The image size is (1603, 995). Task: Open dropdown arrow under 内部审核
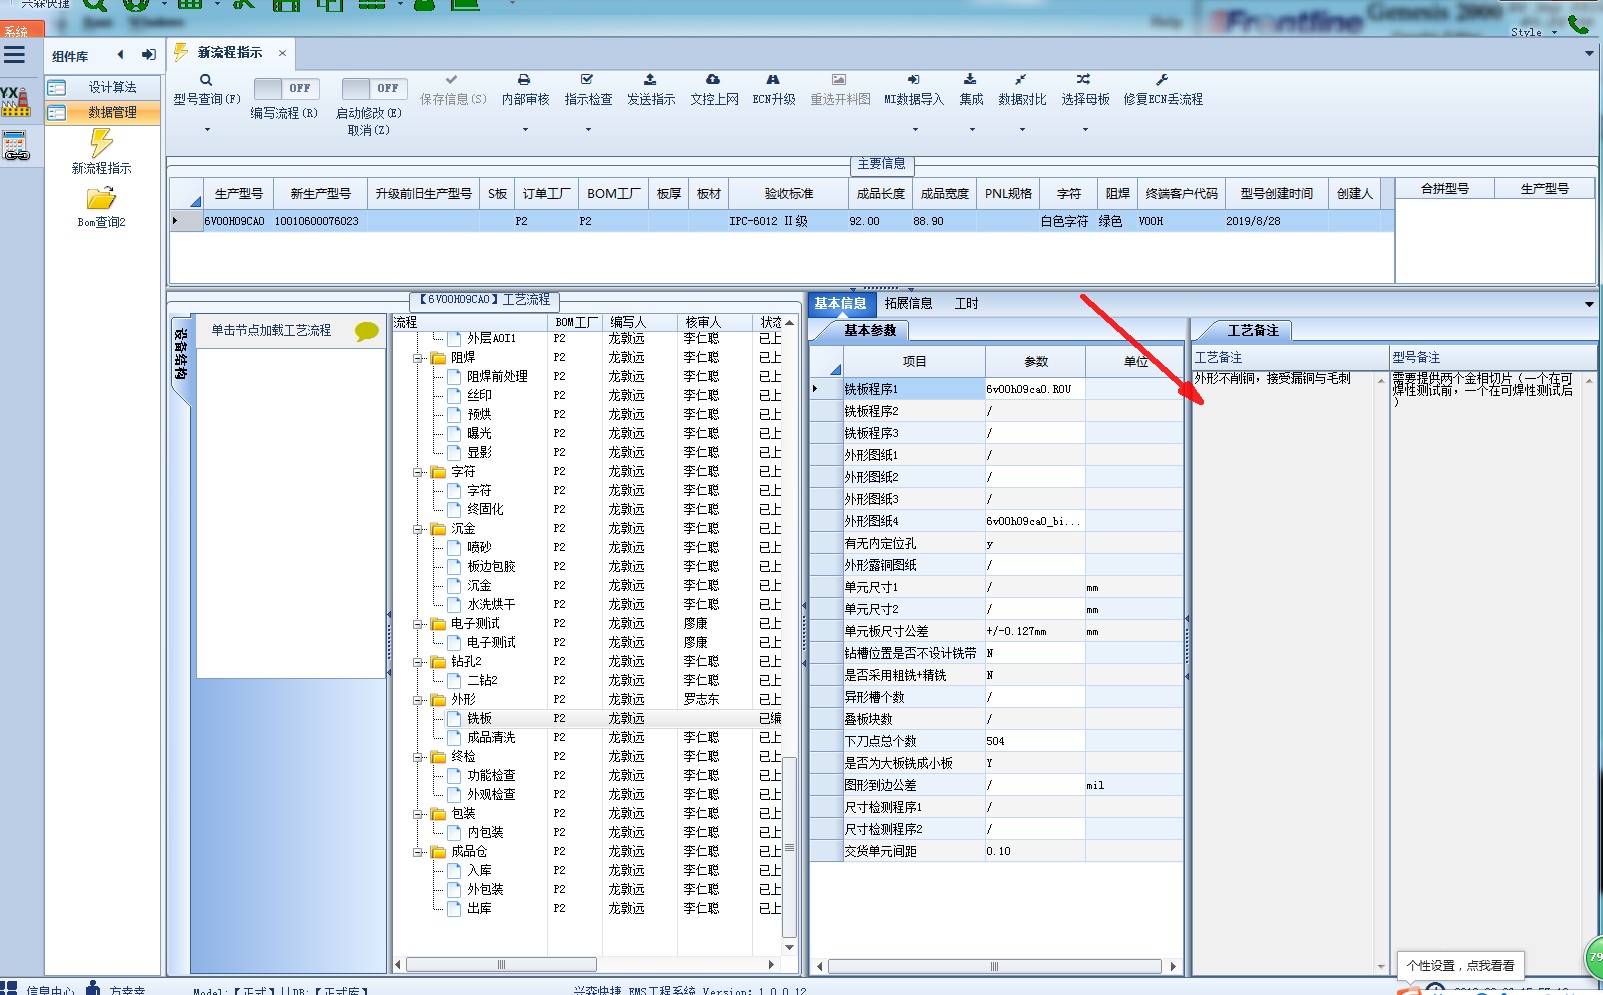coord(524,130)
